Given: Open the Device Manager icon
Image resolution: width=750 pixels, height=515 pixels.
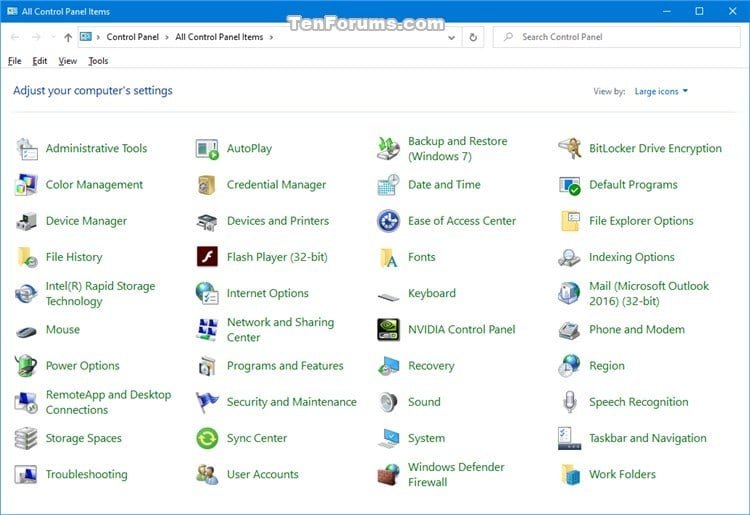Looking at the screenshot, I should 26,221.
